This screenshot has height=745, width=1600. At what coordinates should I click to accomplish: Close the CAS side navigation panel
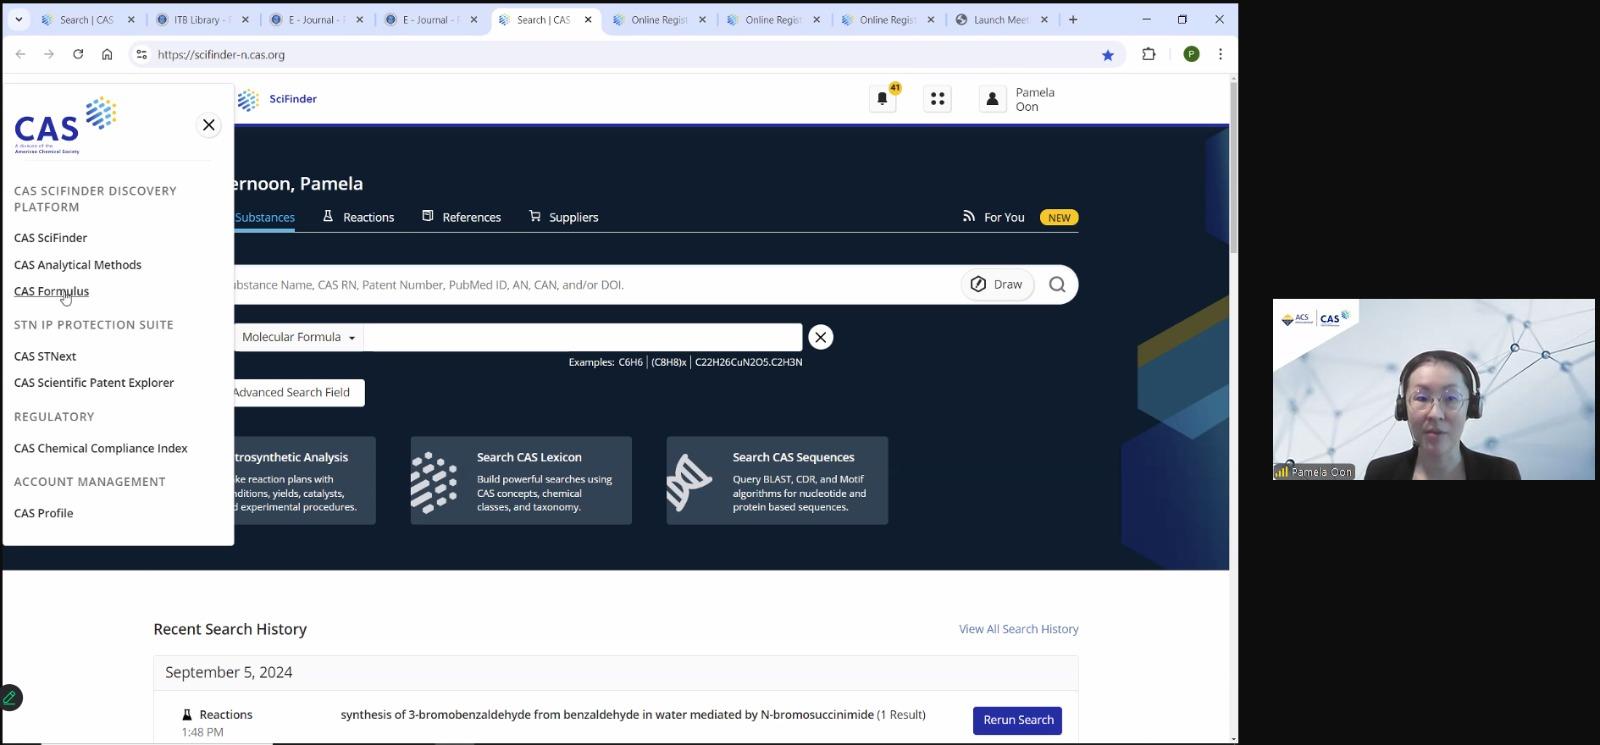point(208,125)
